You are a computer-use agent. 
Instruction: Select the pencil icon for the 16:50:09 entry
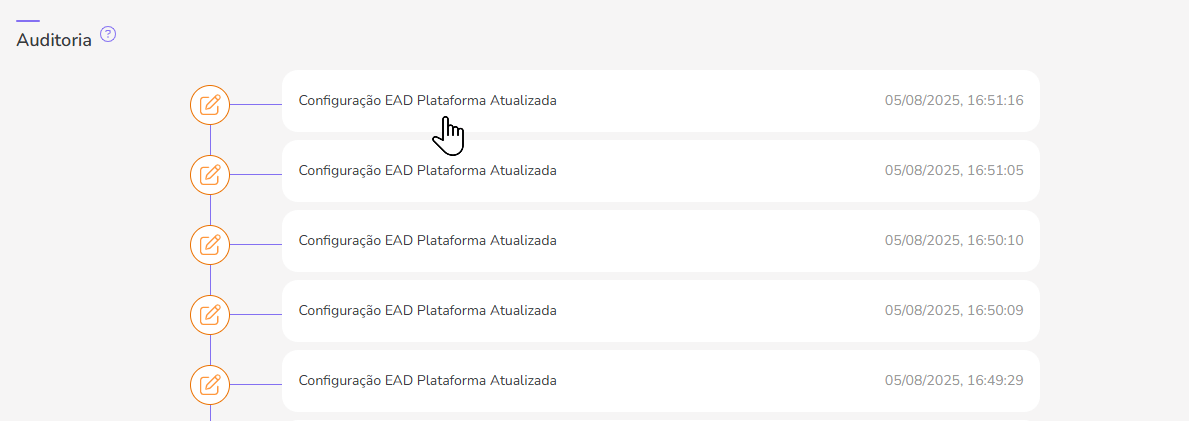(210, 314)
